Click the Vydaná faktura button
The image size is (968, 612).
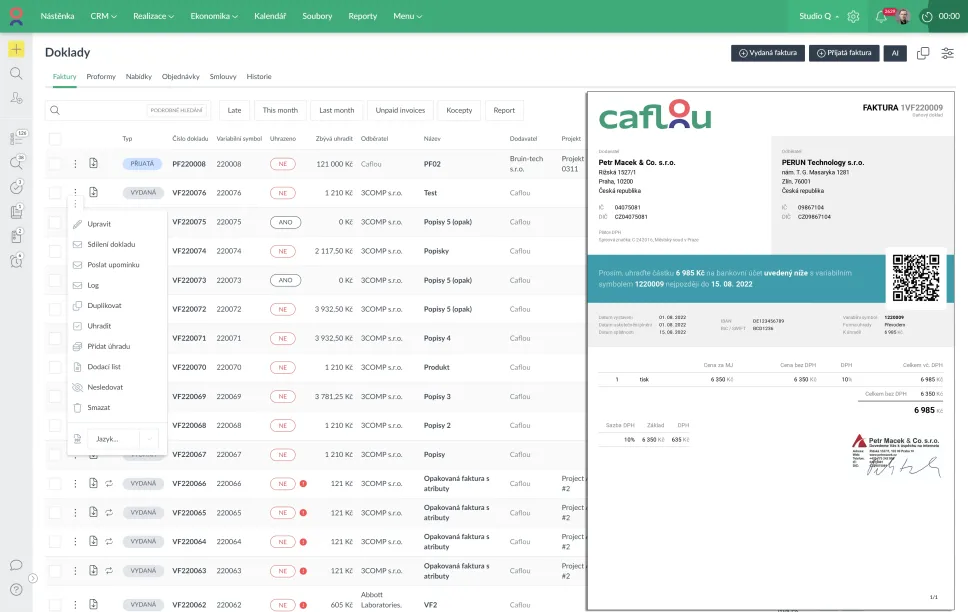(x=767, y=53)
